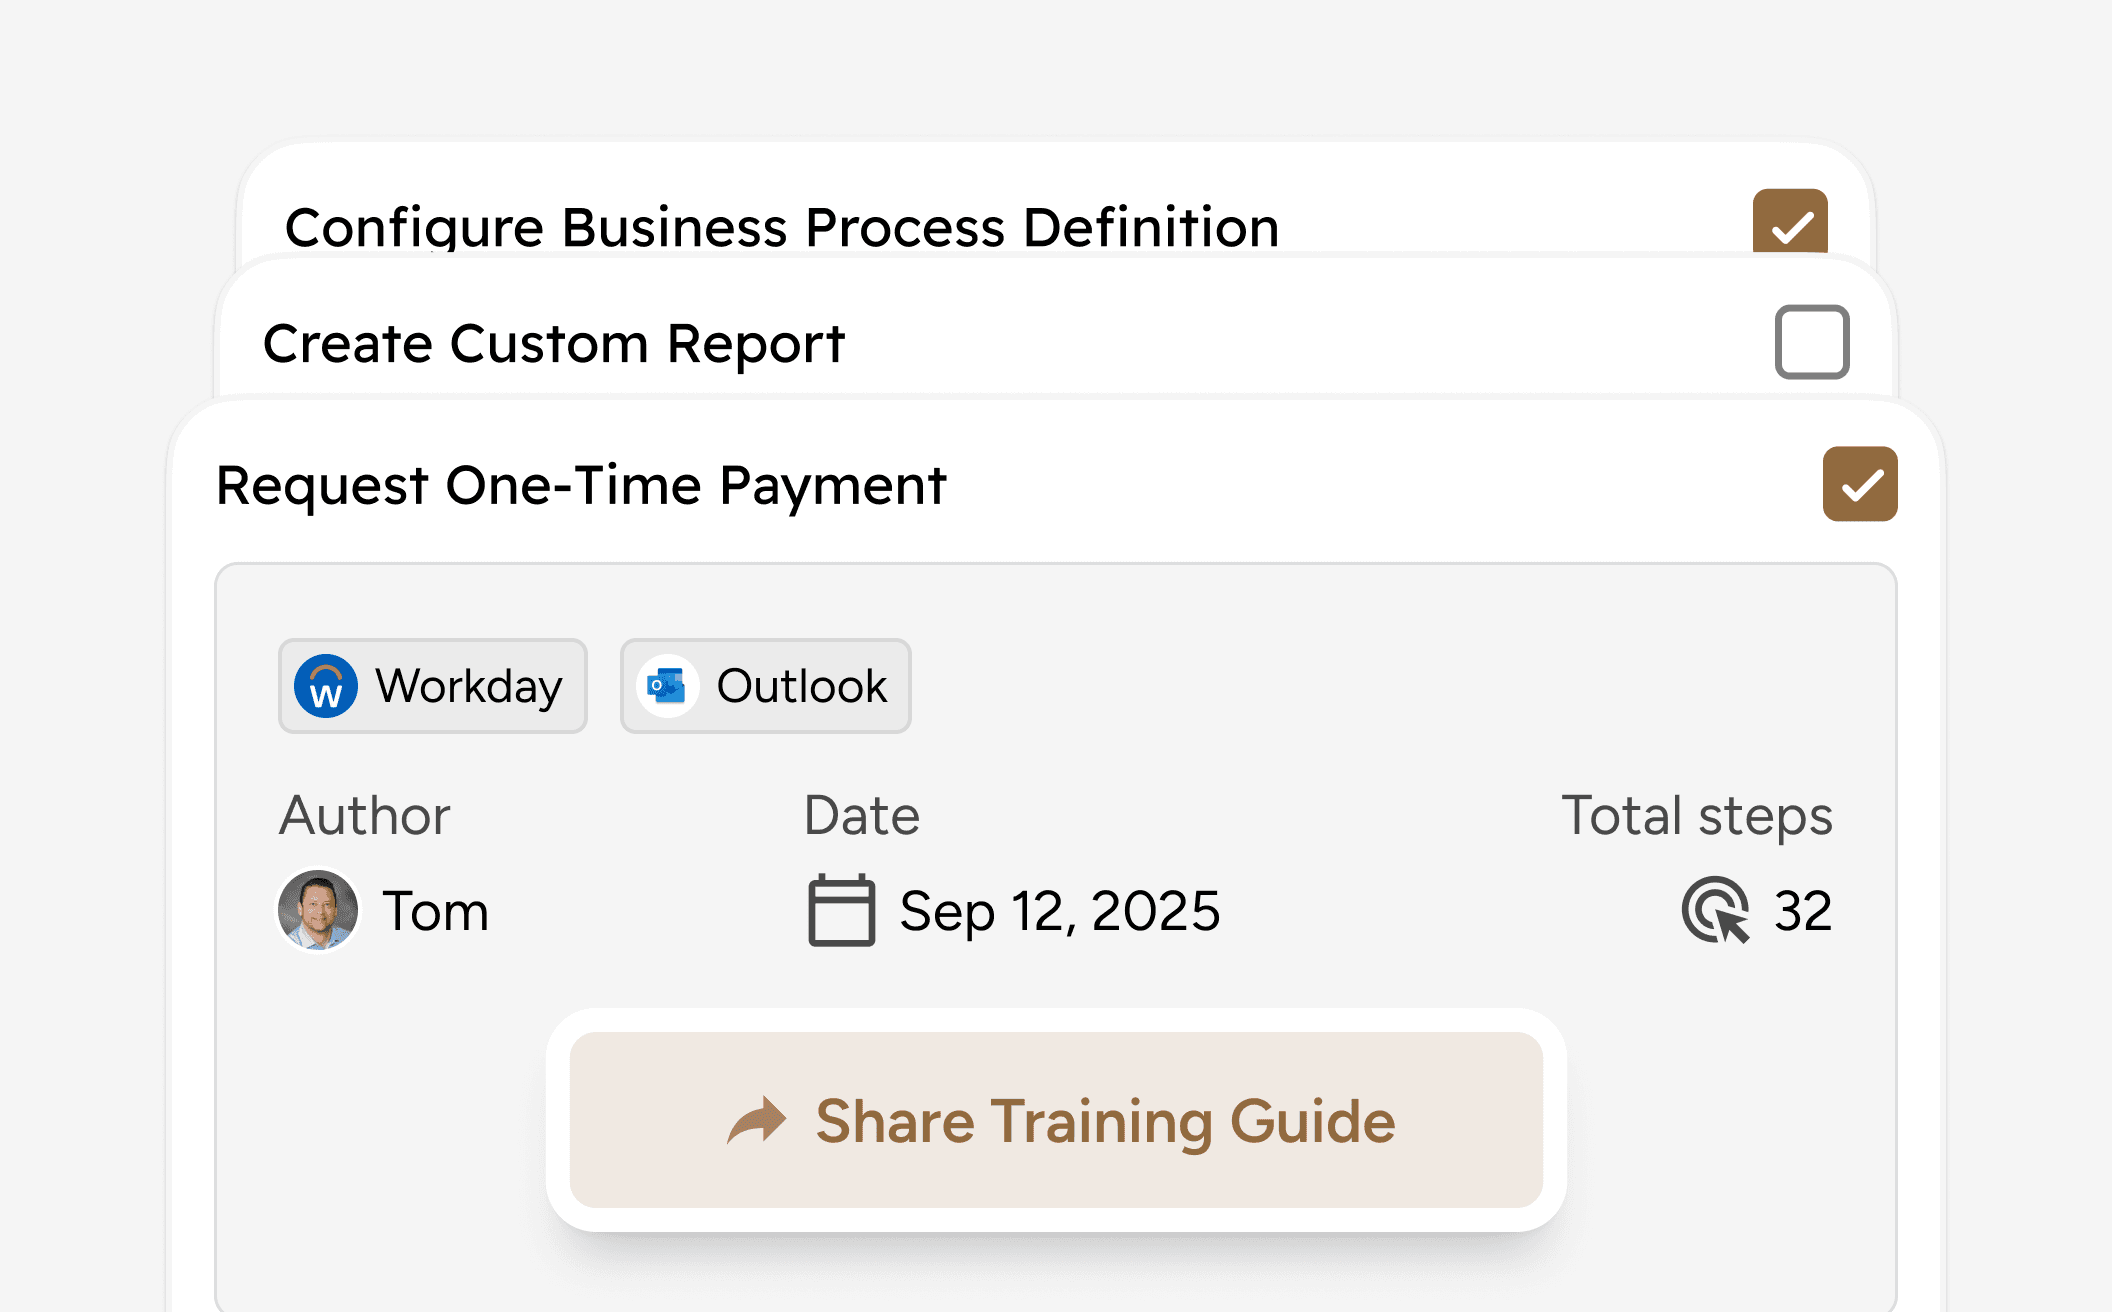Uncheck Configure Business Process Definition checkbox
The height and width of the screenshot is (1312, 2112).
[x=1790, y=222]
